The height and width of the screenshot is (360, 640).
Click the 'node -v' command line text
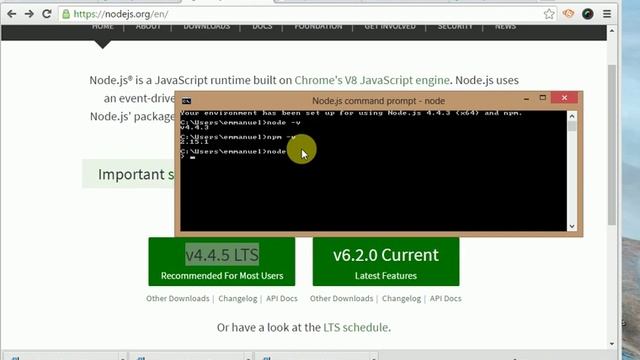coord(283,122)
